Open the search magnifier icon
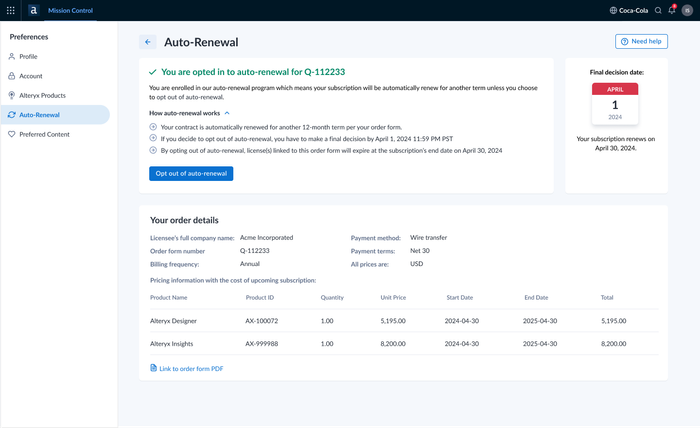Viewport: 700px width, 428px height. point(658,10)
